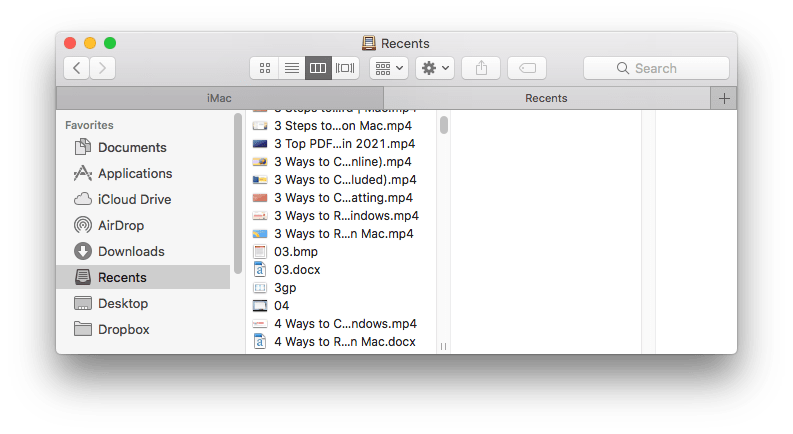This screenshot has width=793, height=434.
Task: Close the Finder window
Action: click(70, 43)
